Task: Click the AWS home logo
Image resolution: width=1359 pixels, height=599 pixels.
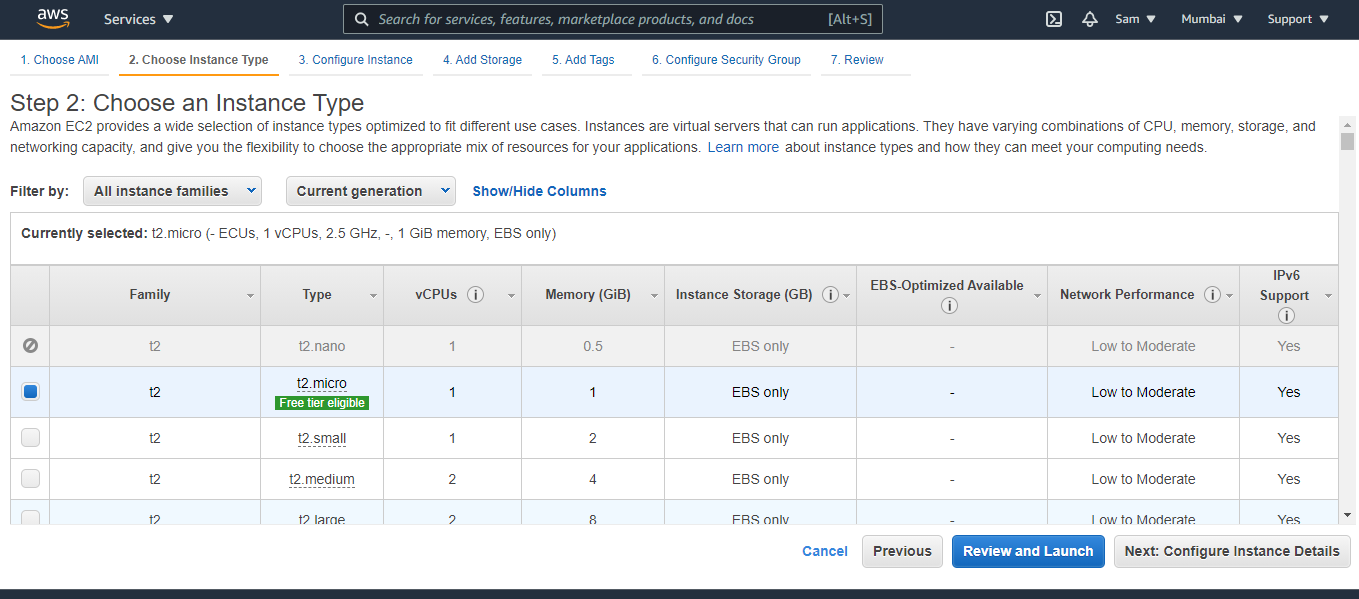Action: 53,18
